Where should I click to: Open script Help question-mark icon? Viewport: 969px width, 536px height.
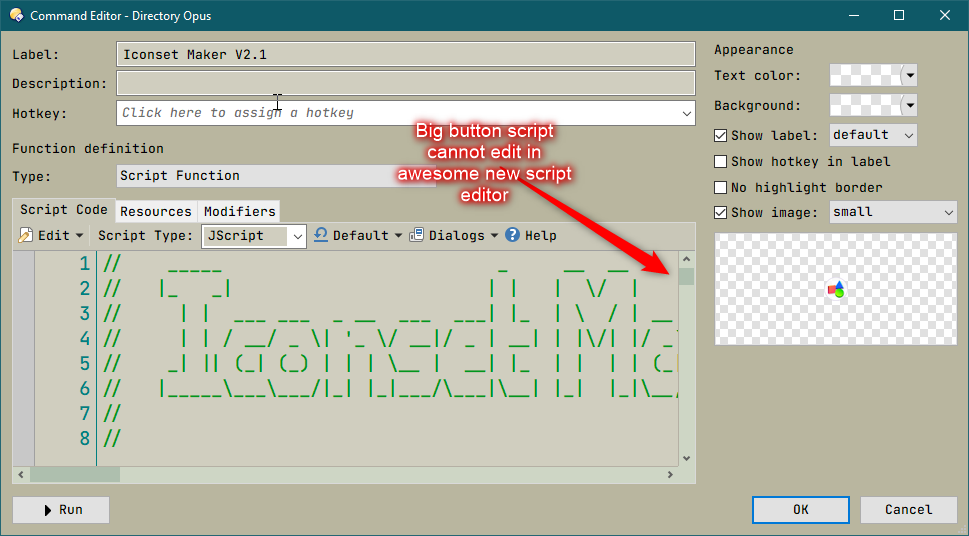point(512,235)
